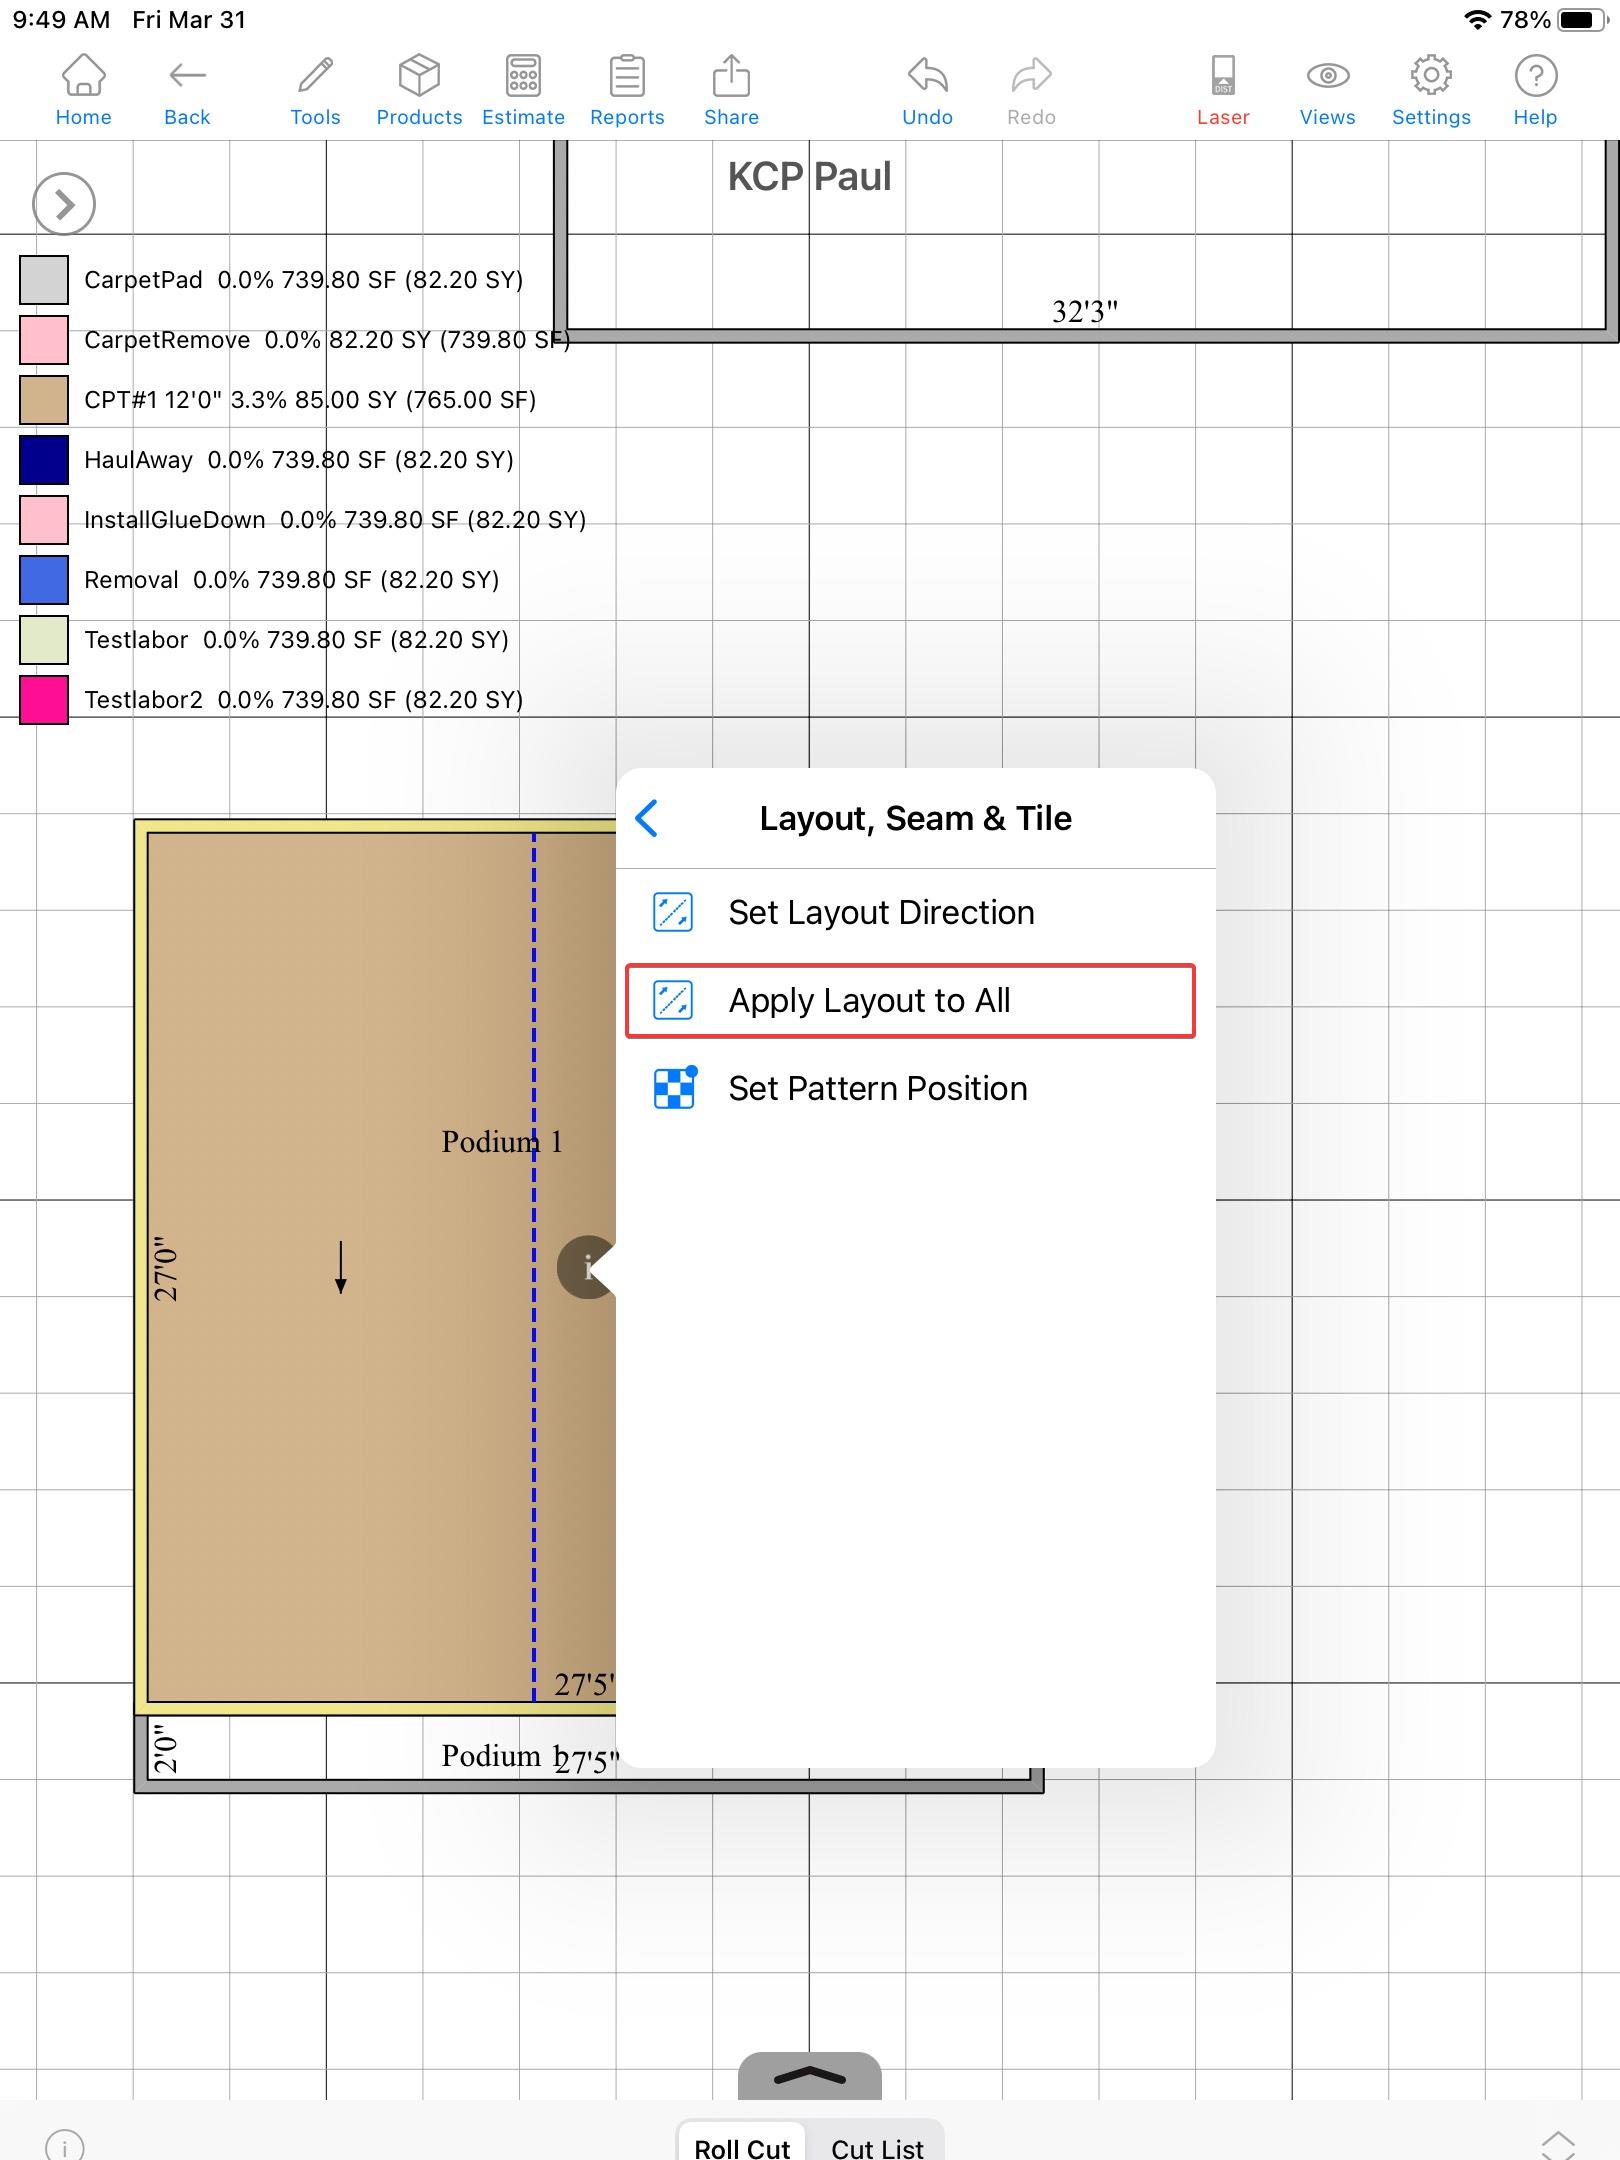Go to Home in the toolbar

83,91
